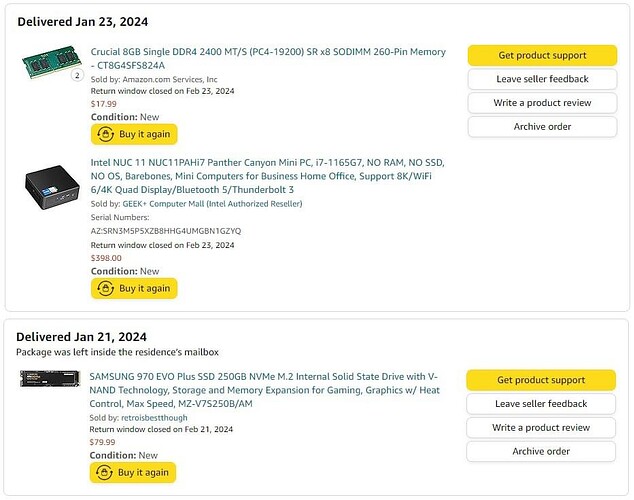Viewport: 634px width, 500px height.
Task: Click the quantity 2 badge on memory image
Action: (x=77, y=75)
